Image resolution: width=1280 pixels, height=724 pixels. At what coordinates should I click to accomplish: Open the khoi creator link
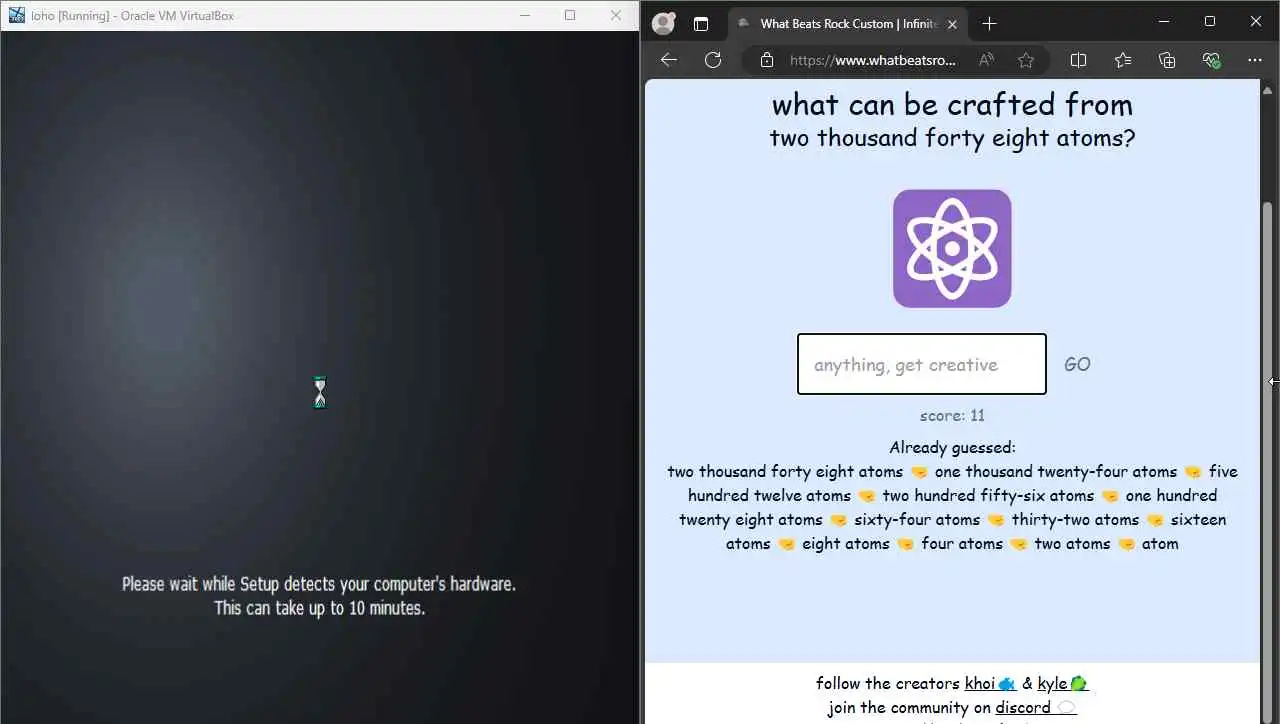click(991, 684)
